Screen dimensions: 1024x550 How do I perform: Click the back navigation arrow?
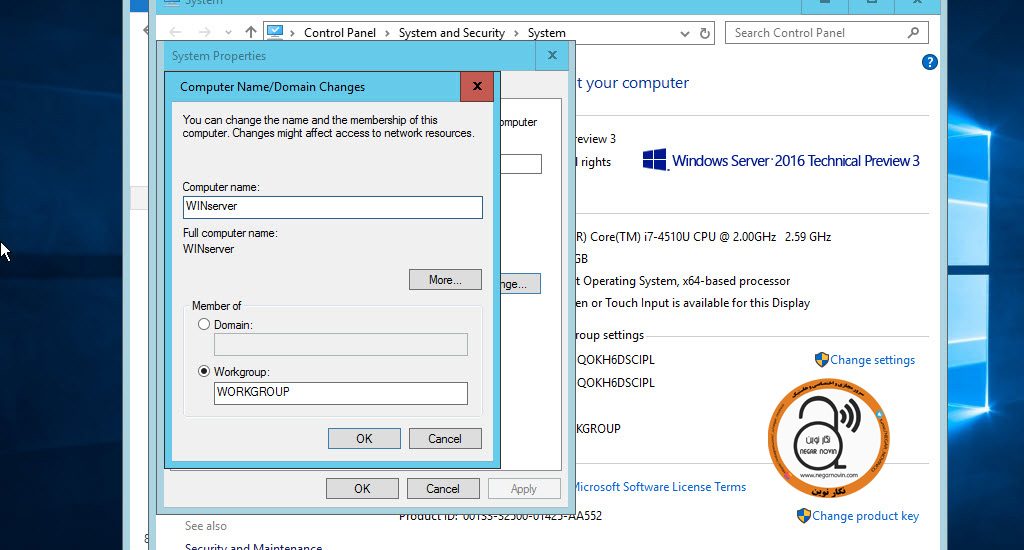(x=175, y=32)
